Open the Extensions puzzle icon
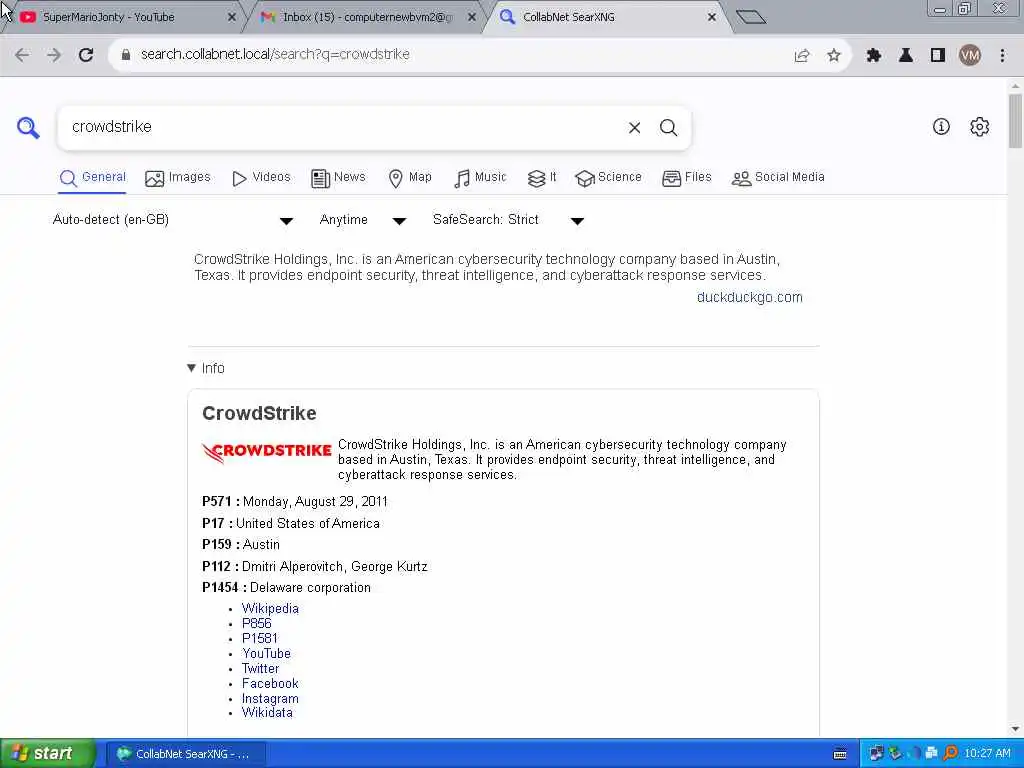Image resolution: width=1024 pixels, height=768 pixels. click(x=874, y=56)
